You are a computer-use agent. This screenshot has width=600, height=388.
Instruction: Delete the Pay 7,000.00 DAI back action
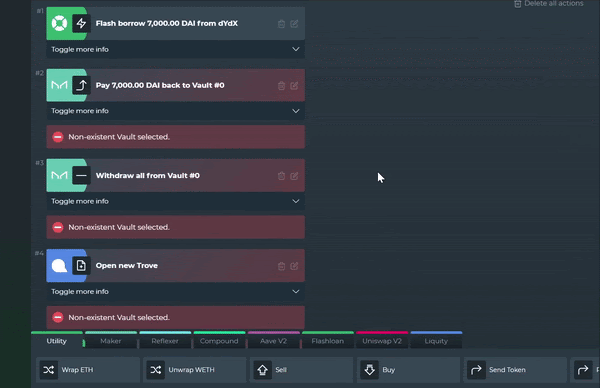[x=281, y=86]
